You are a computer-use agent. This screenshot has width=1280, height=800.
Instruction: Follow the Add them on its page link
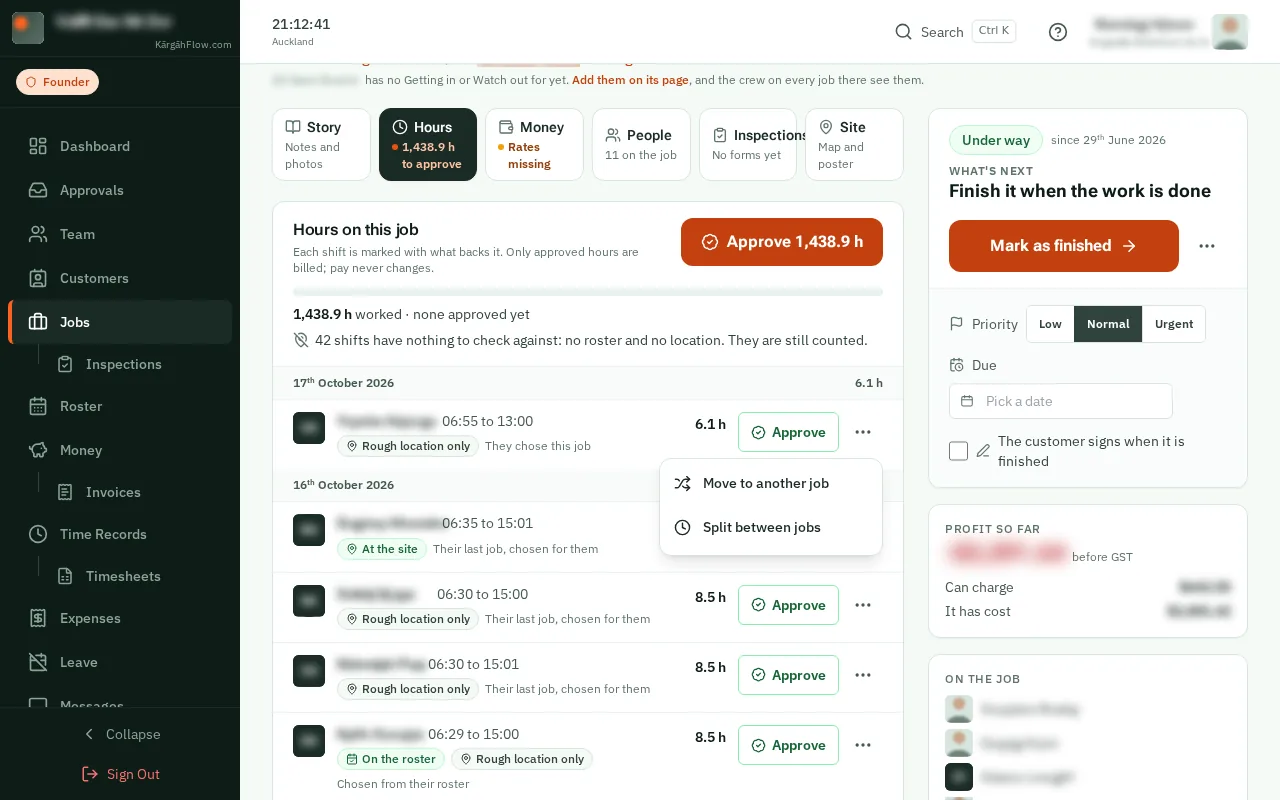tap(630, 80)
